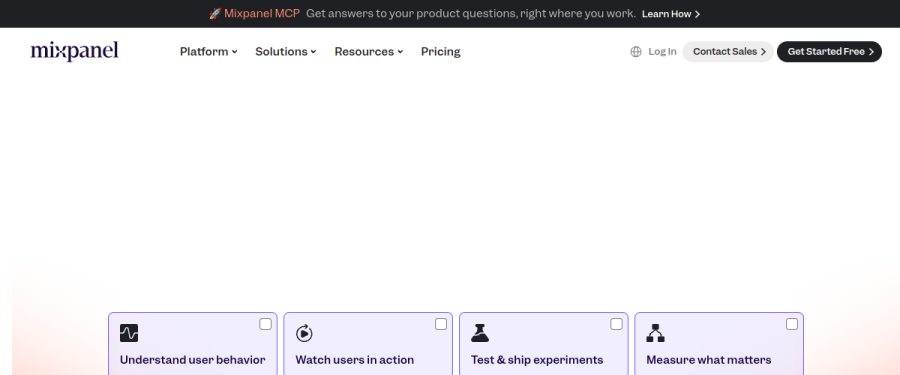Click the banner text about product questions
900x375 pixels.
471,14
